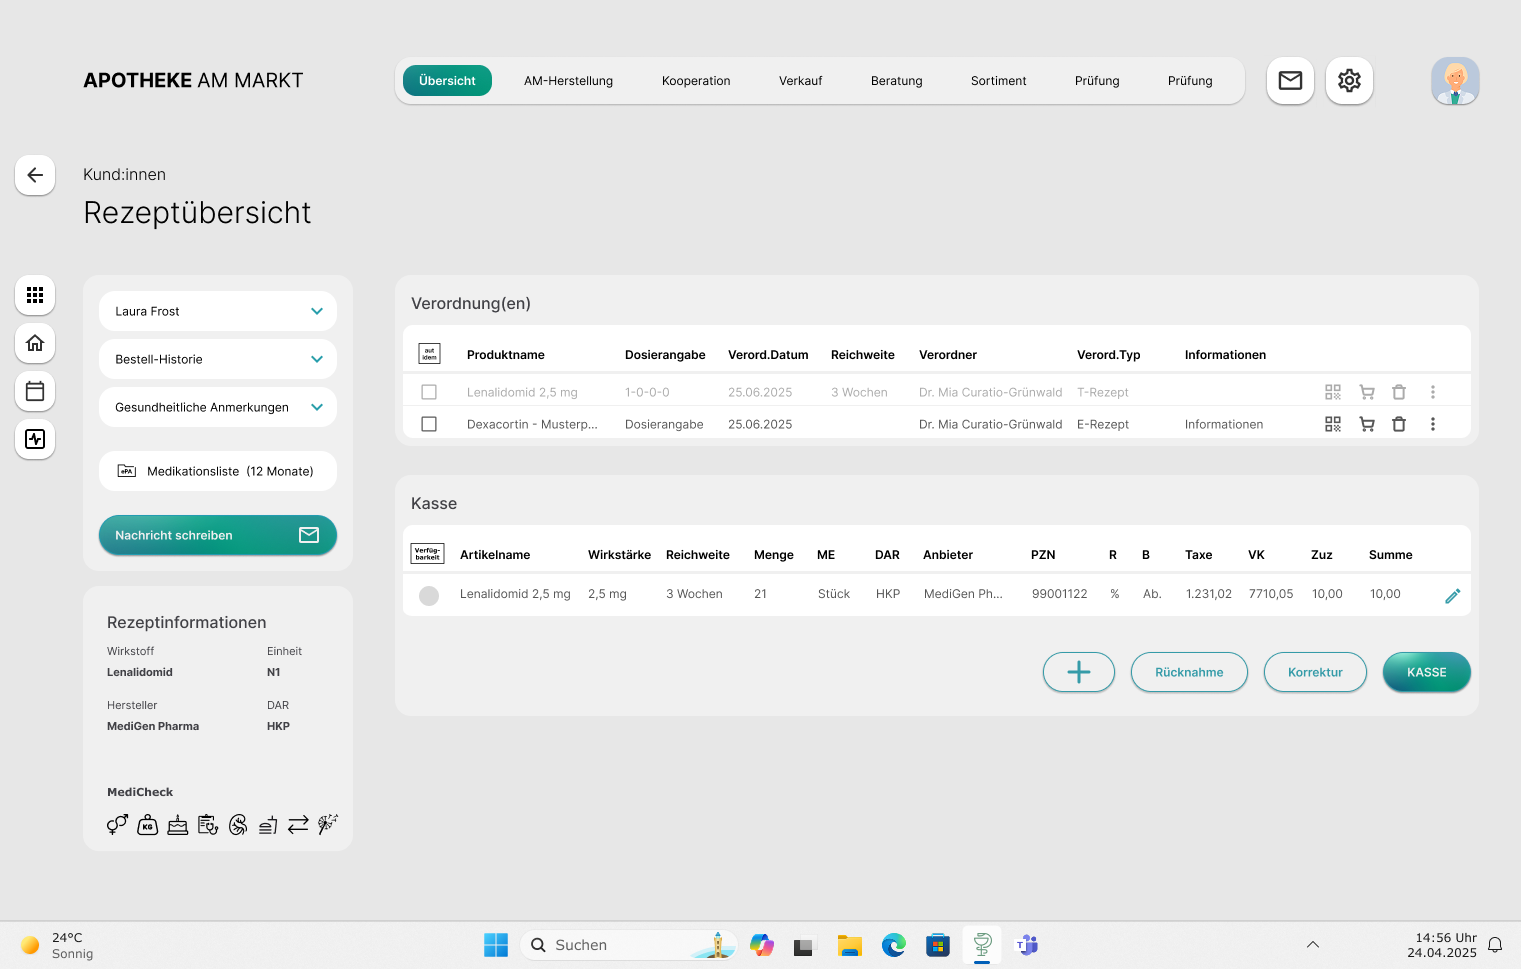
Task: Show hidden tray icons chevron
Action: 1313,945
